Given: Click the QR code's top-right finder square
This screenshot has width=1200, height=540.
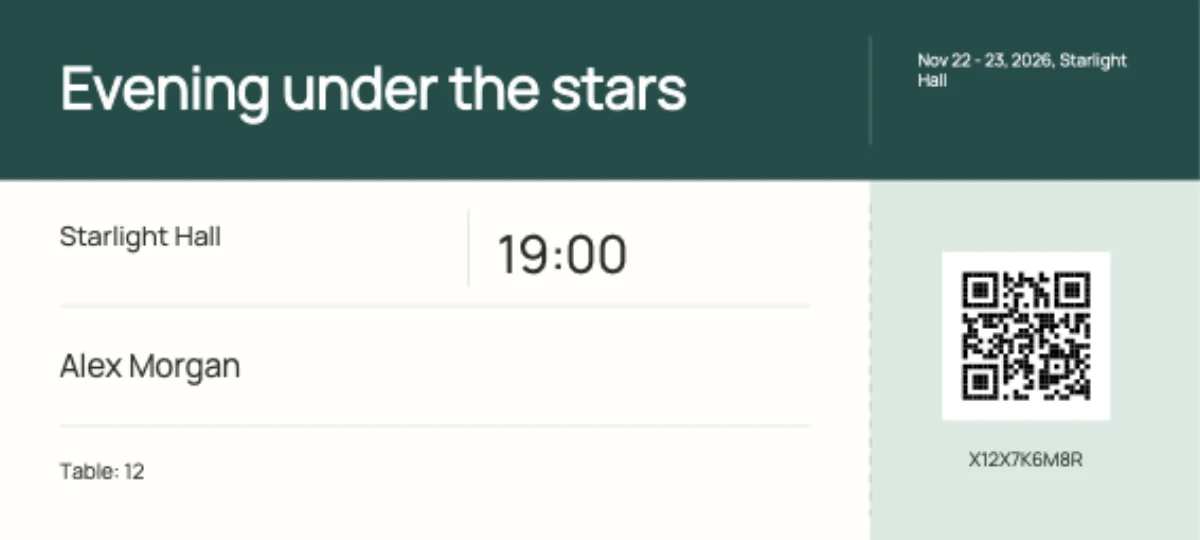Looking at the screenshot, I should (1074, 289).
